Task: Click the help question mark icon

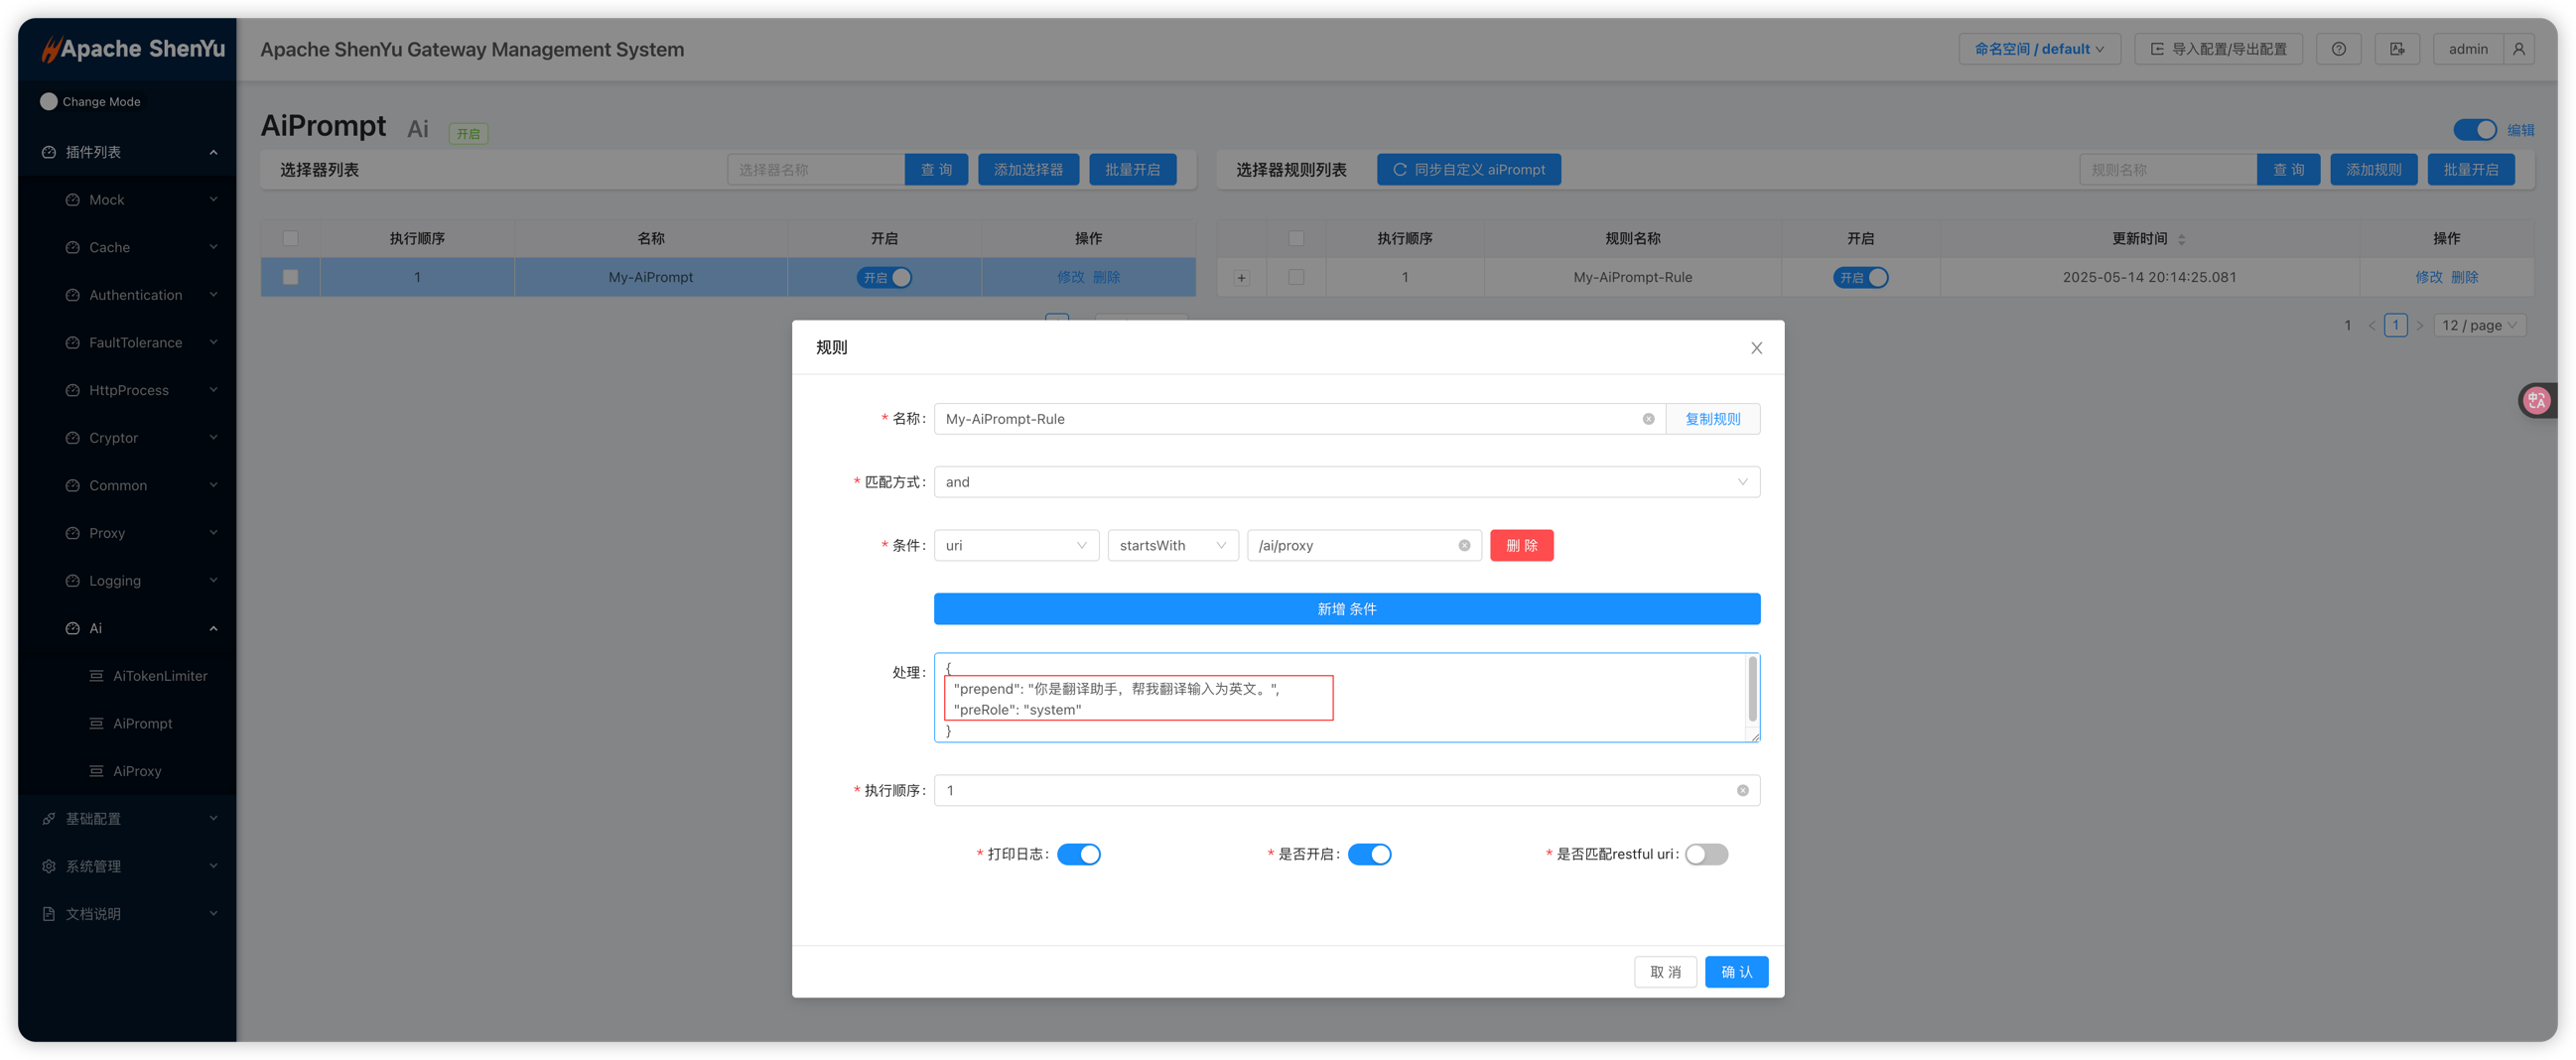Action: (2338, 49)
